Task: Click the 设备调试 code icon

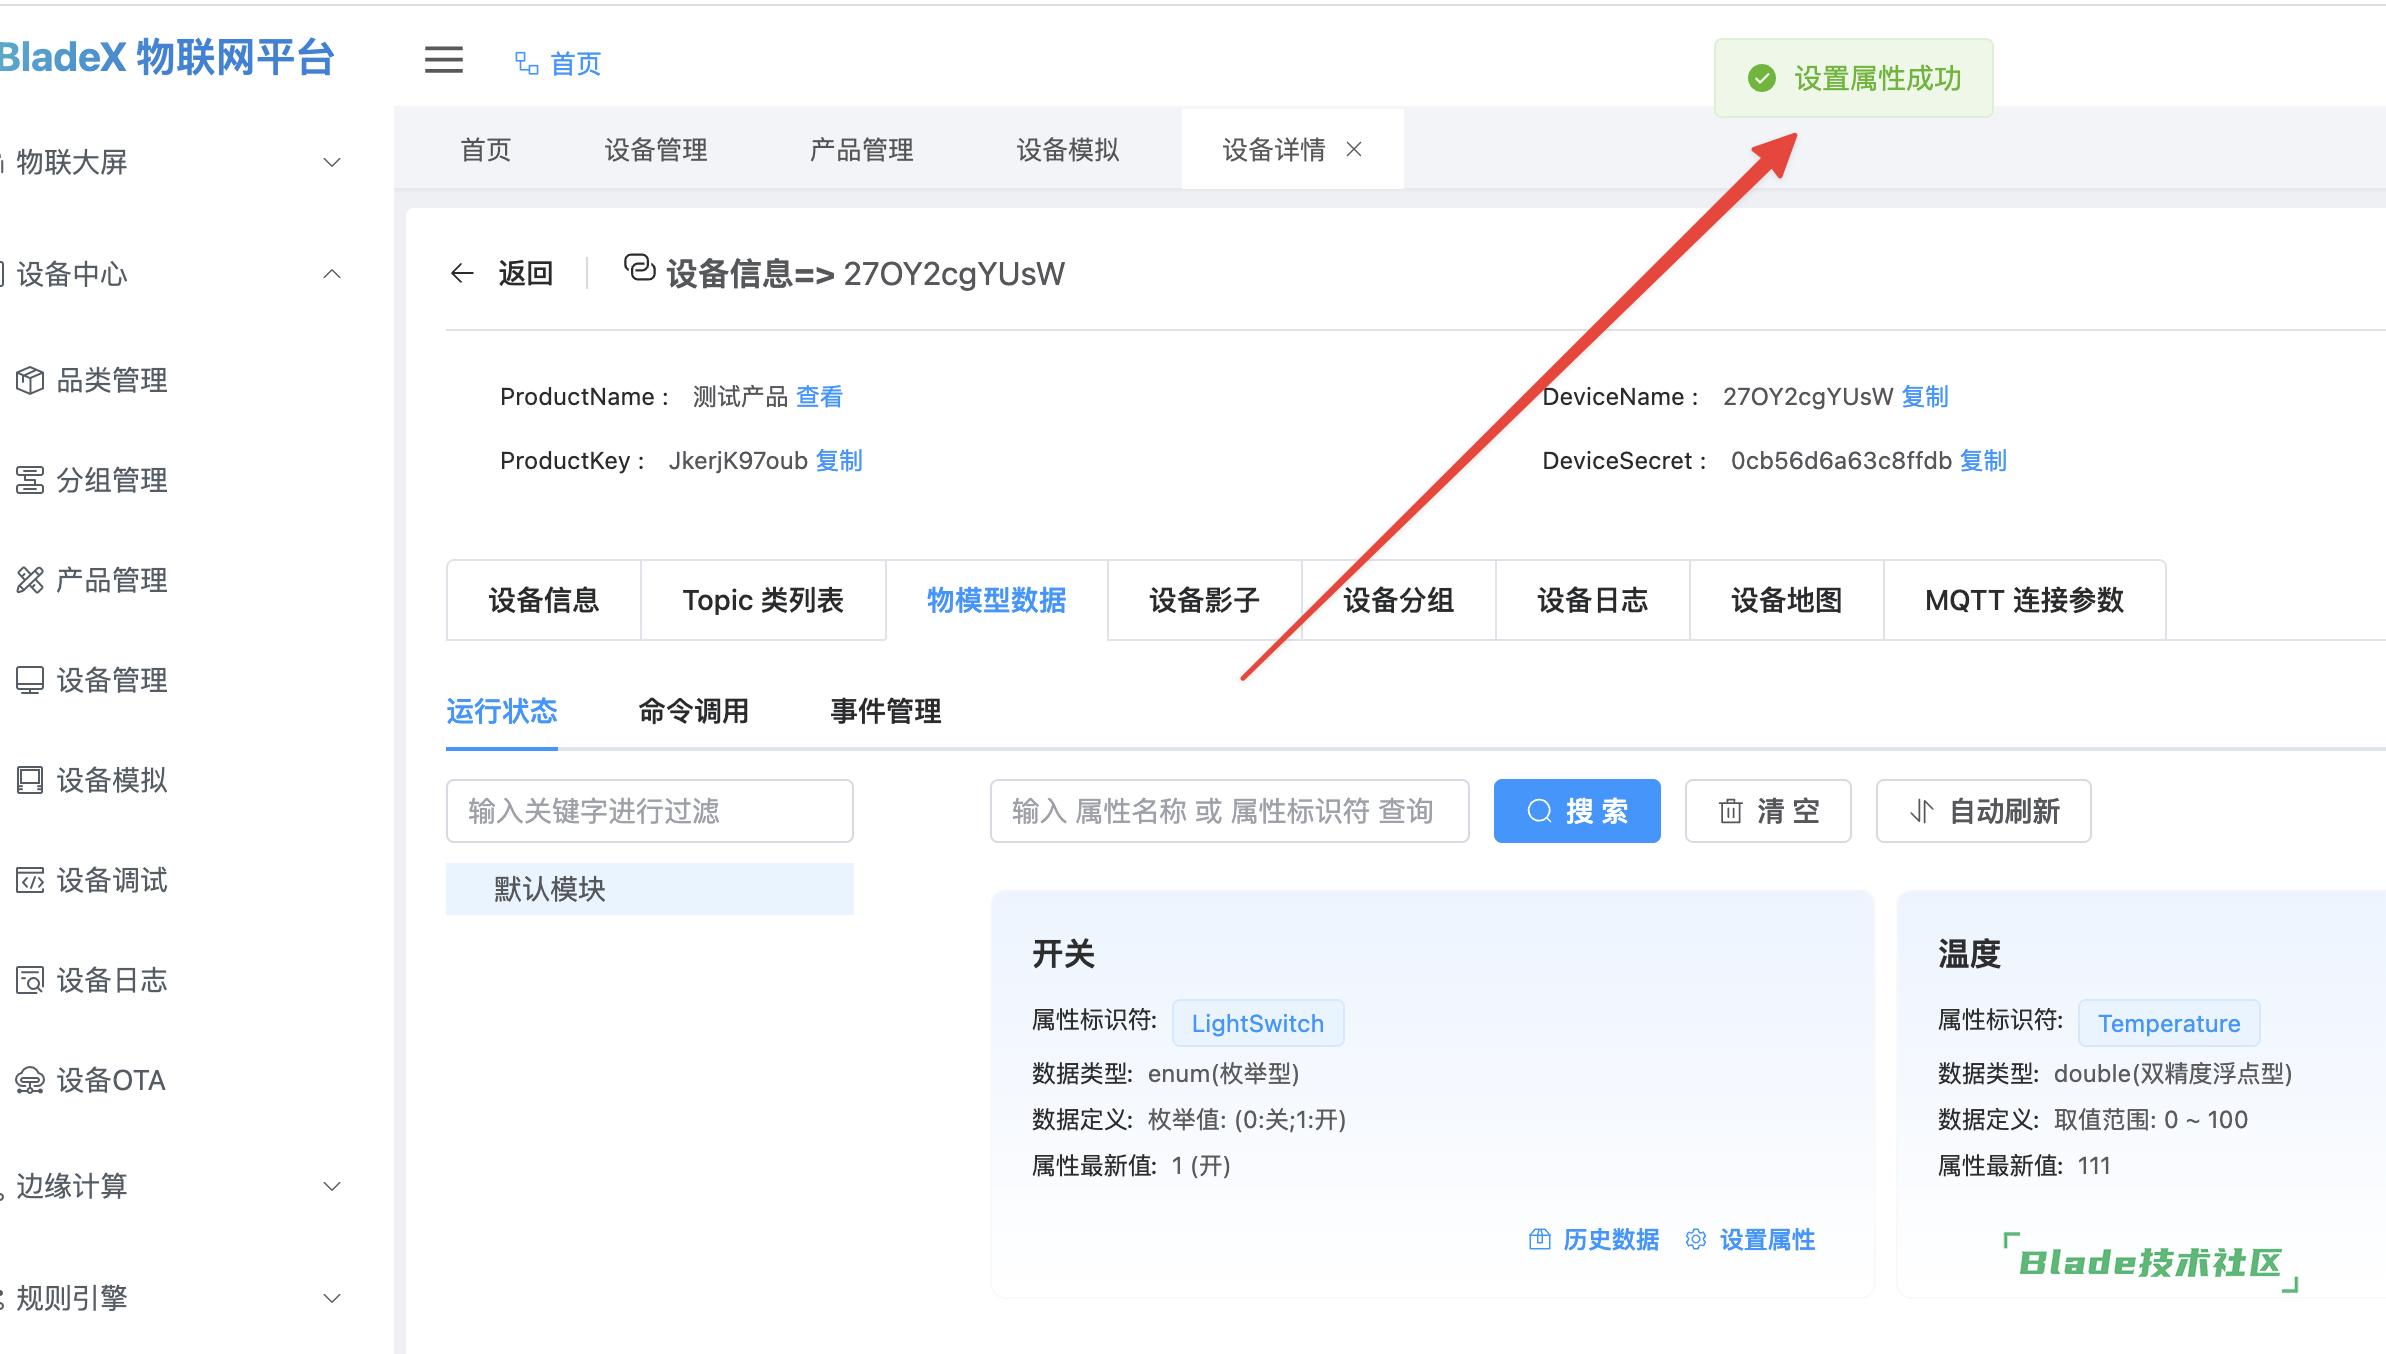Action: (30, 880)
